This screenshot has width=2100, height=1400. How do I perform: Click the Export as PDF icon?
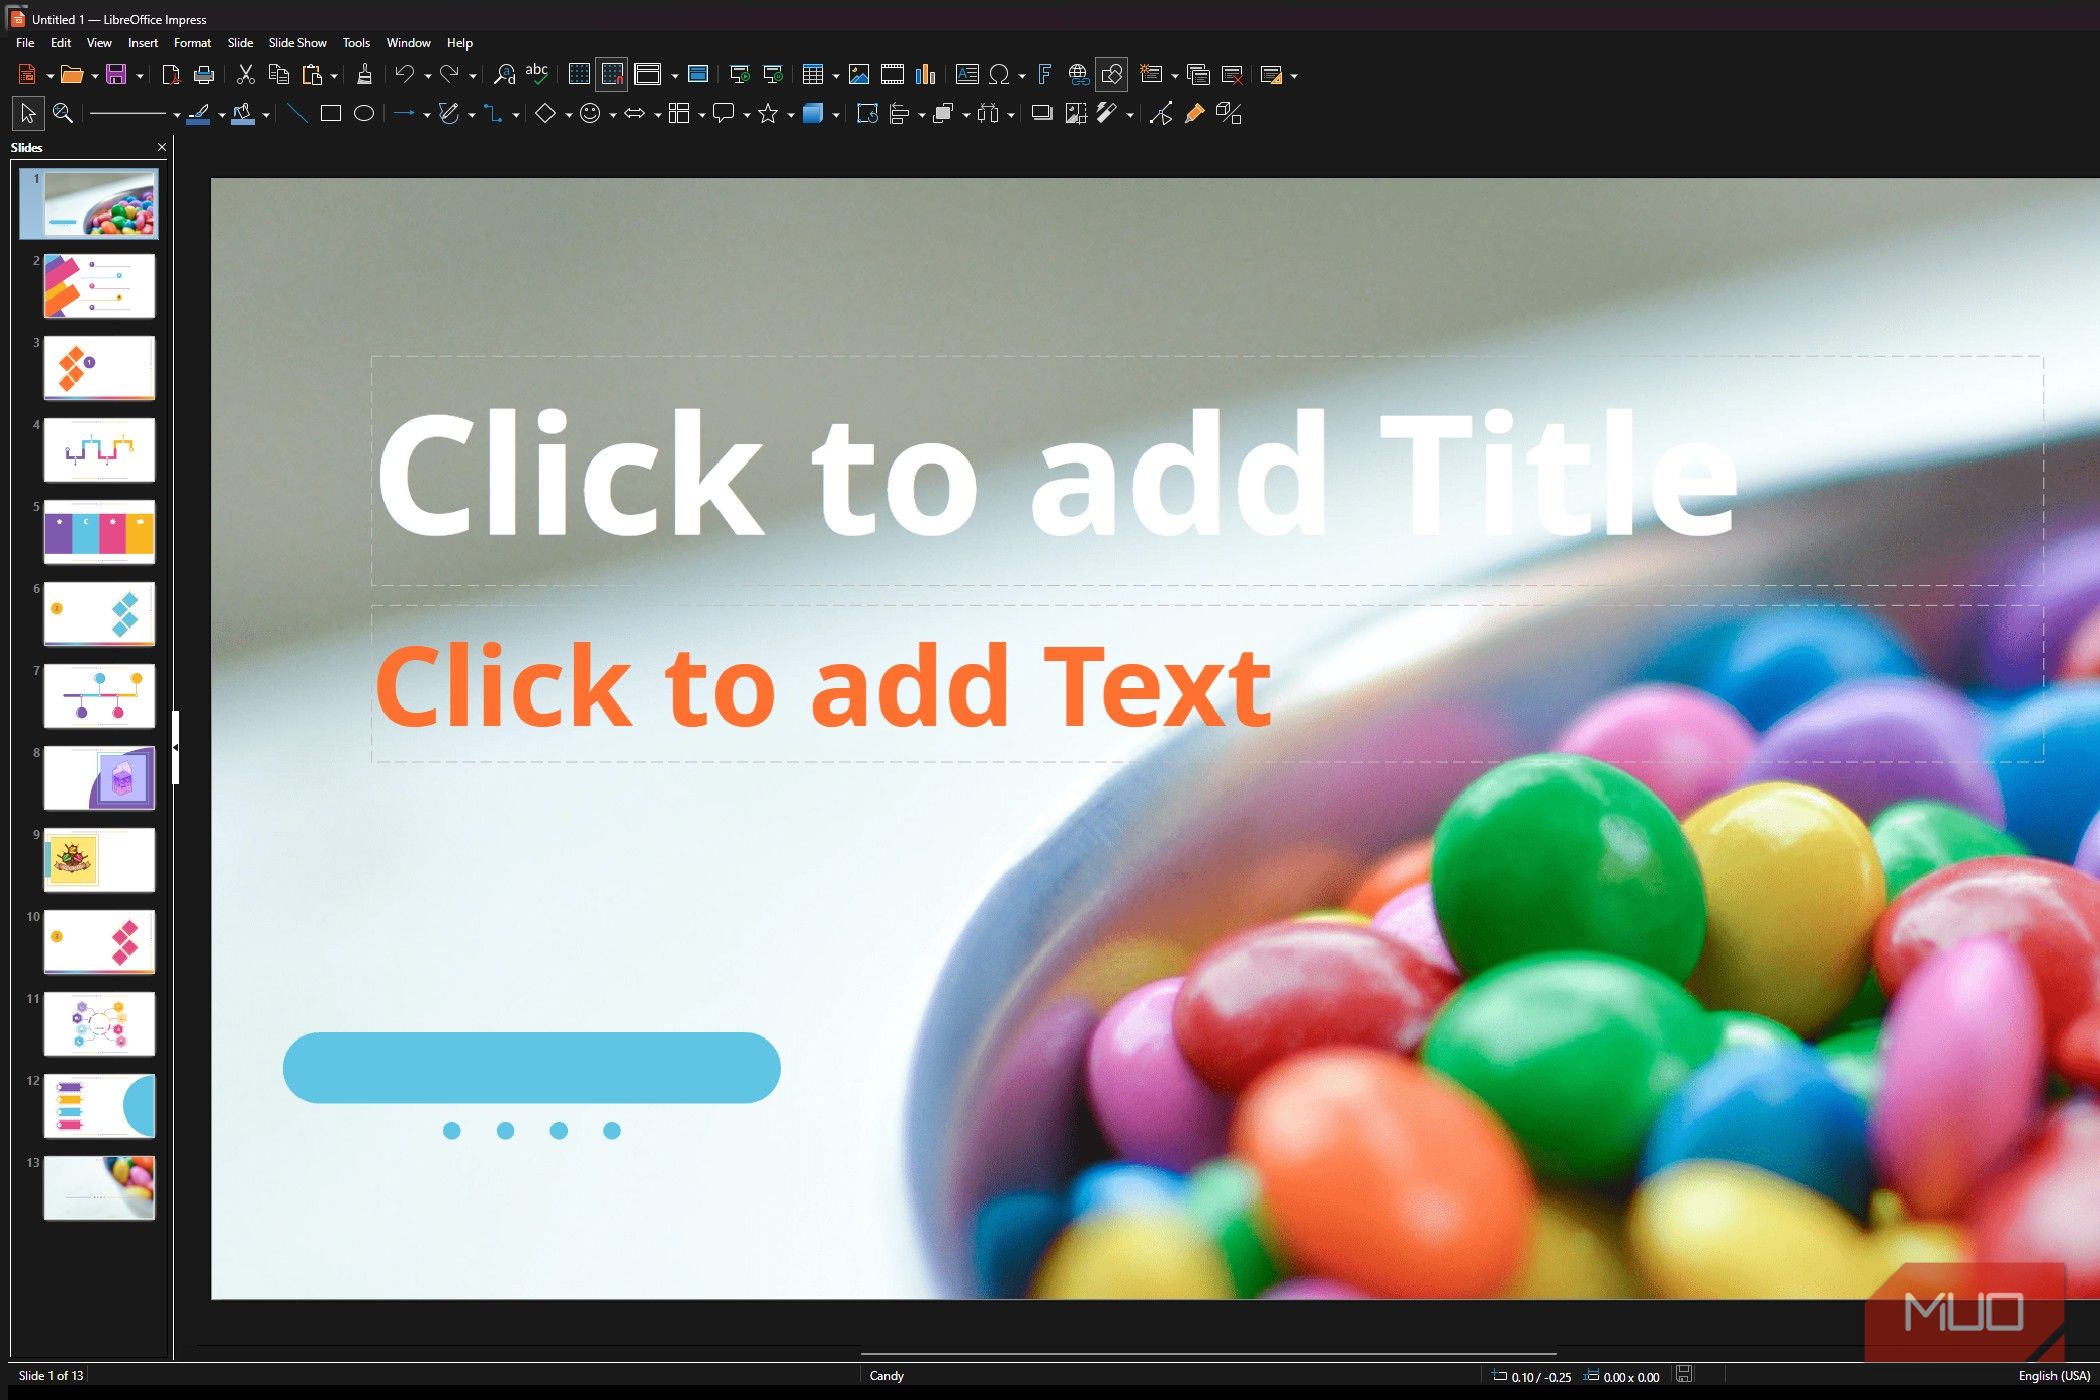click(171, 74)
